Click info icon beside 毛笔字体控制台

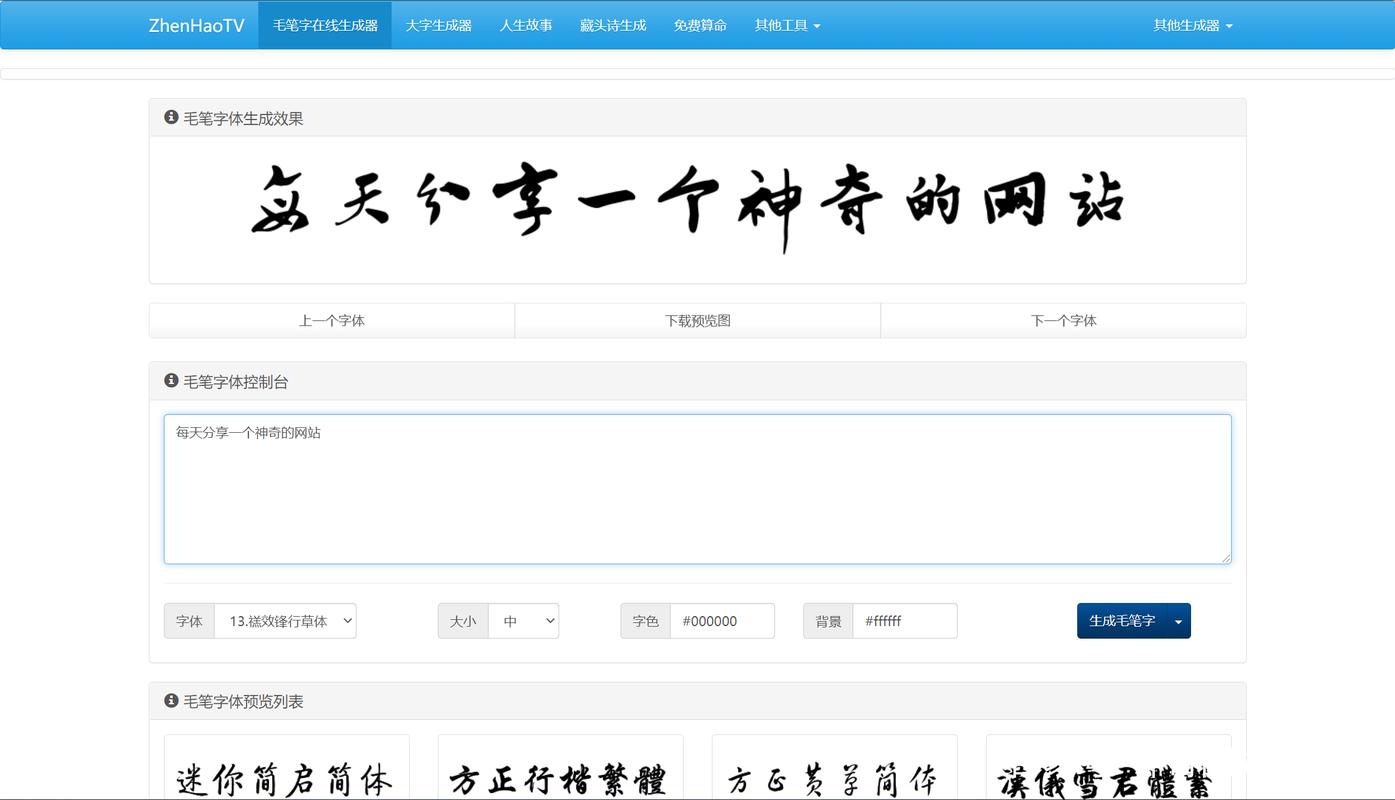[171, 381]
